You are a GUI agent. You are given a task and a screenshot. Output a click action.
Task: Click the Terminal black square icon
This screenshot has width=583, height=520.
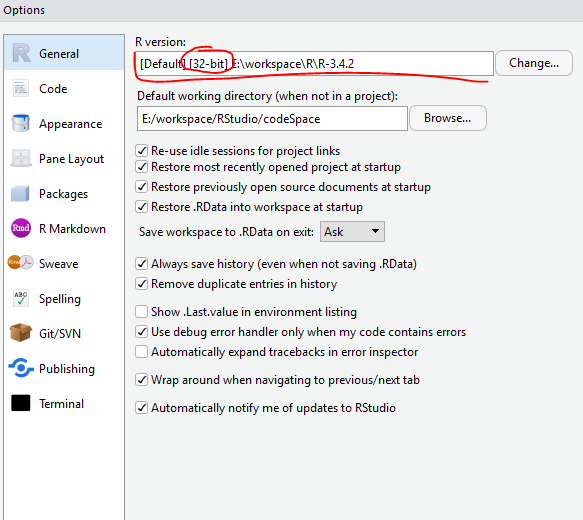tap(20, 403)
